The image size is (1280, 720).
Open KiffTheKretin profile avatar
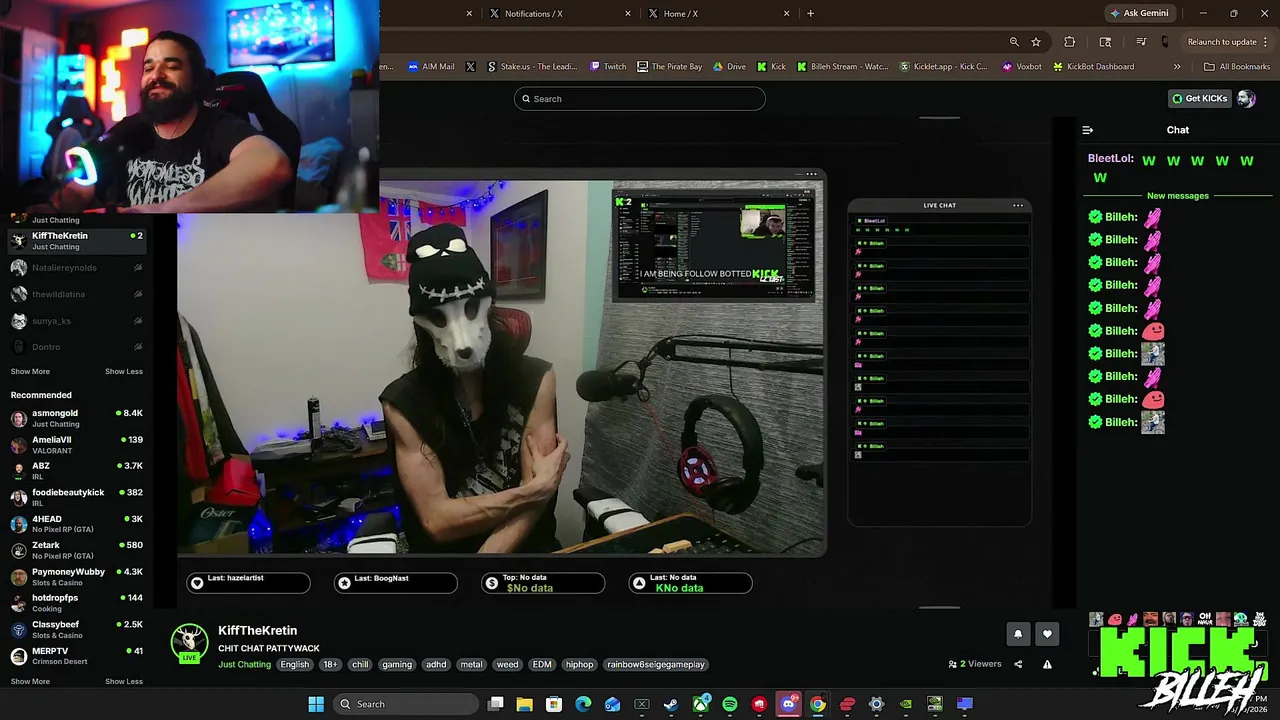189,645
